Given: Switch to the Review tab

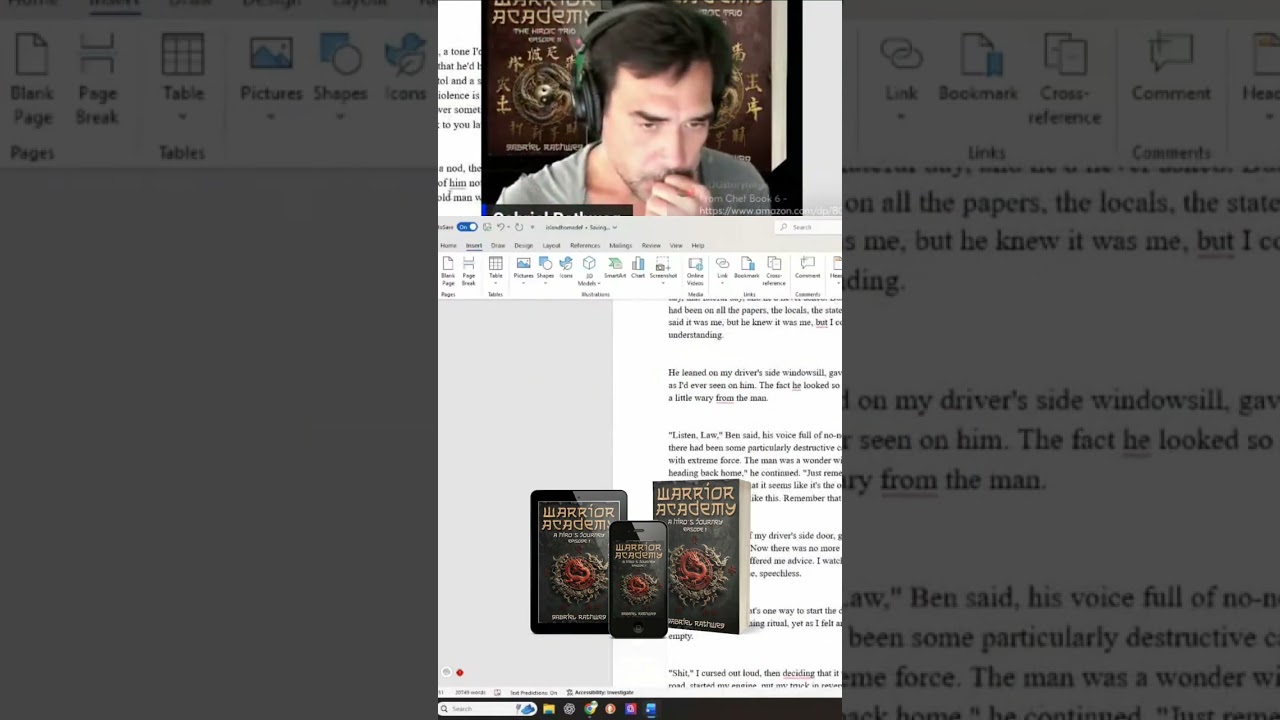Looking at the screenshot, I should tap(651, 246).
